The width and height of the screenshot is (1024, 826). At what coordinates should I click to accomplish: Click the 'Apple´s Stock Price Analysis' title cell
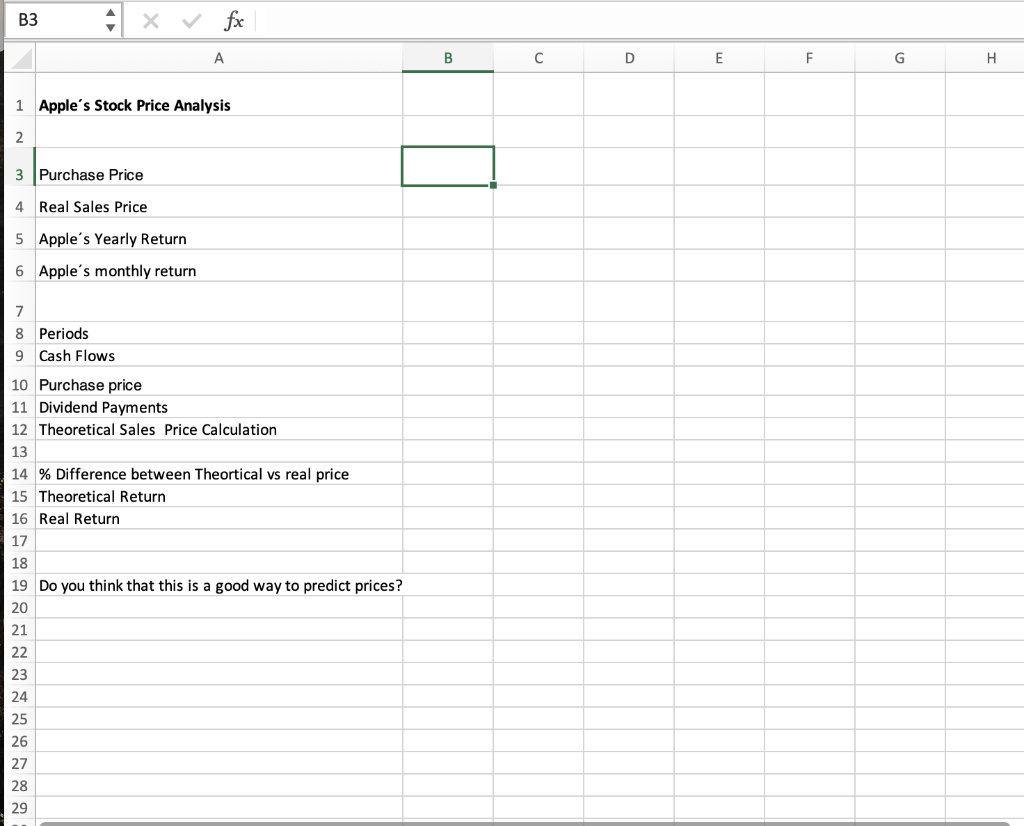tap(219, 95)
